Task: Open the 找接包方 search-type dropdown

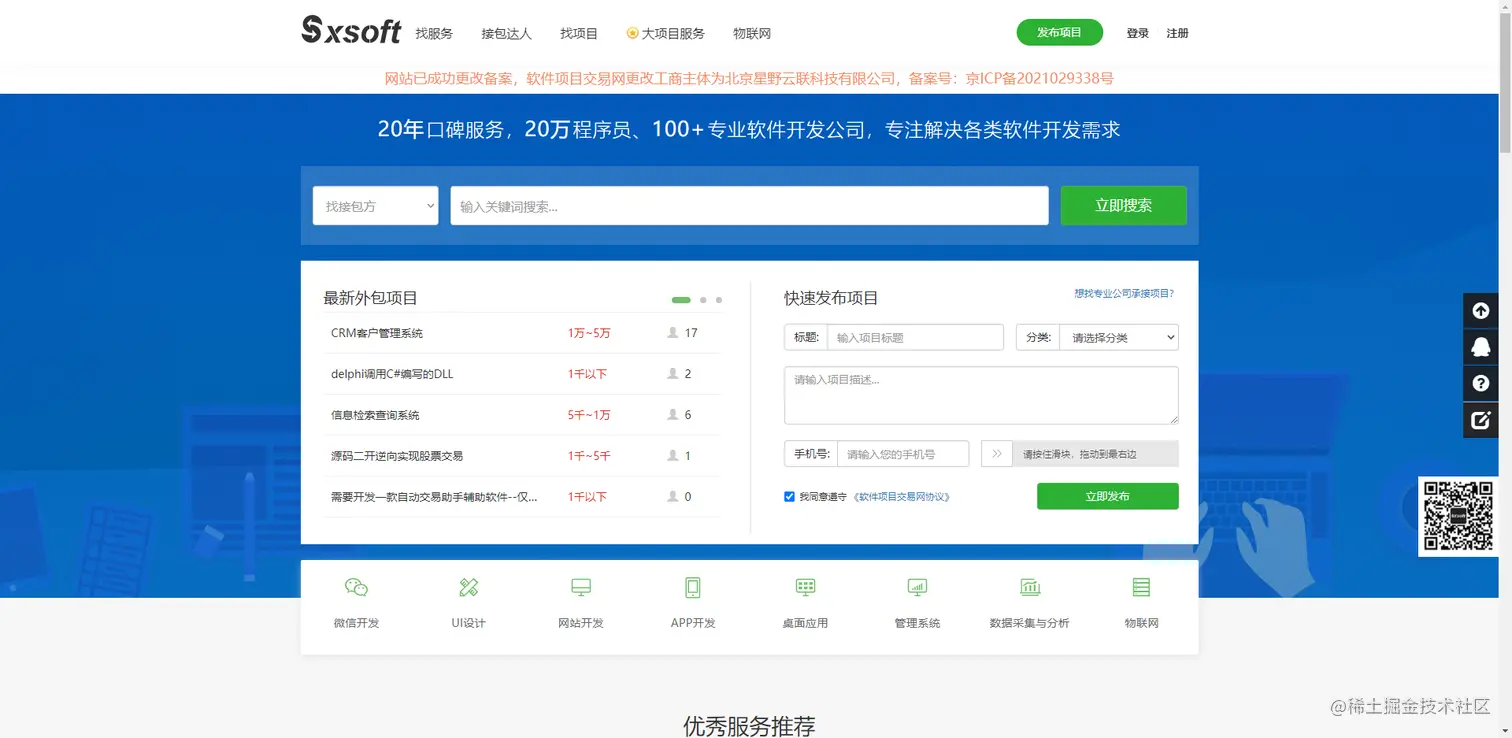Action: pyautogui.click(x=375, y=206)
